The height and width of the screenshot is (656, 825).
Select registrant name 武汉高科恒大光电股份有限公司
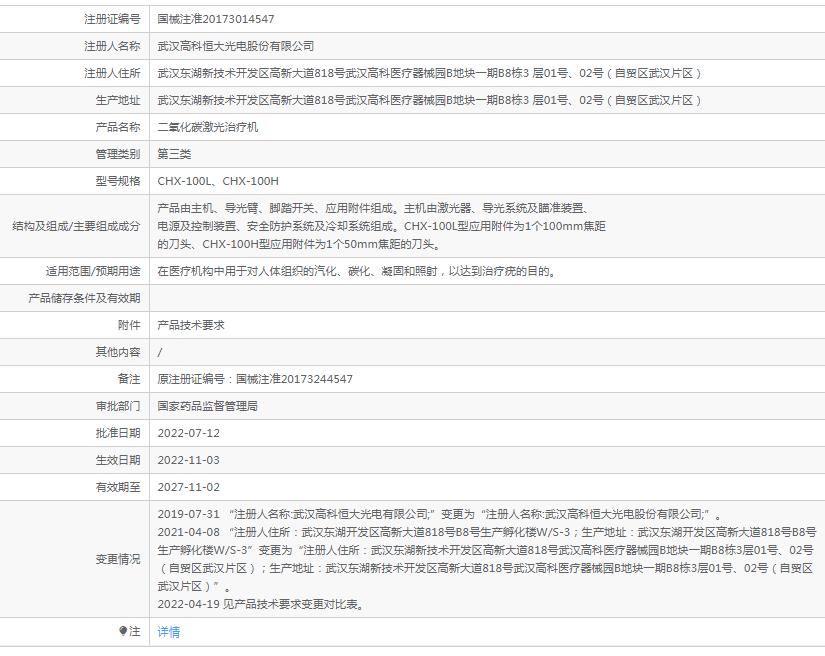236,46
